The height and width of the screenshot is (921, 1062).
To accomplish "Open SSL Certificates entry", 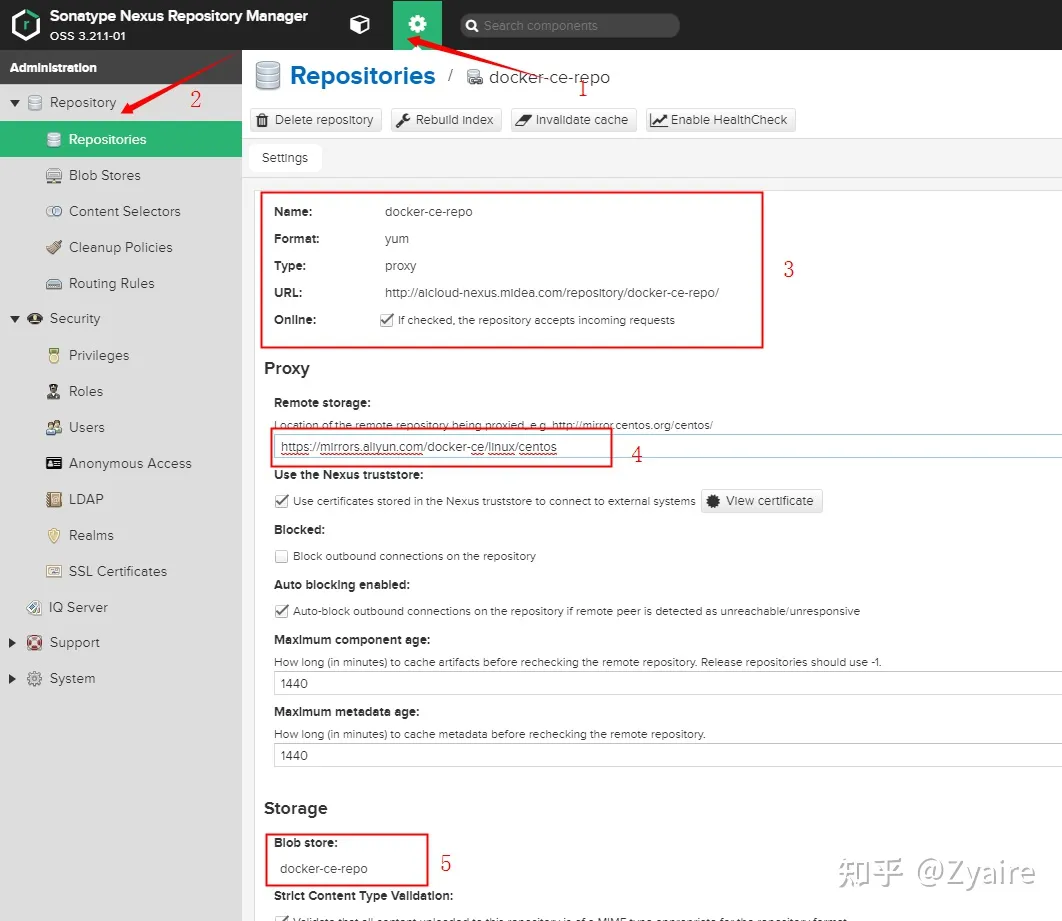I will point(118,572).
